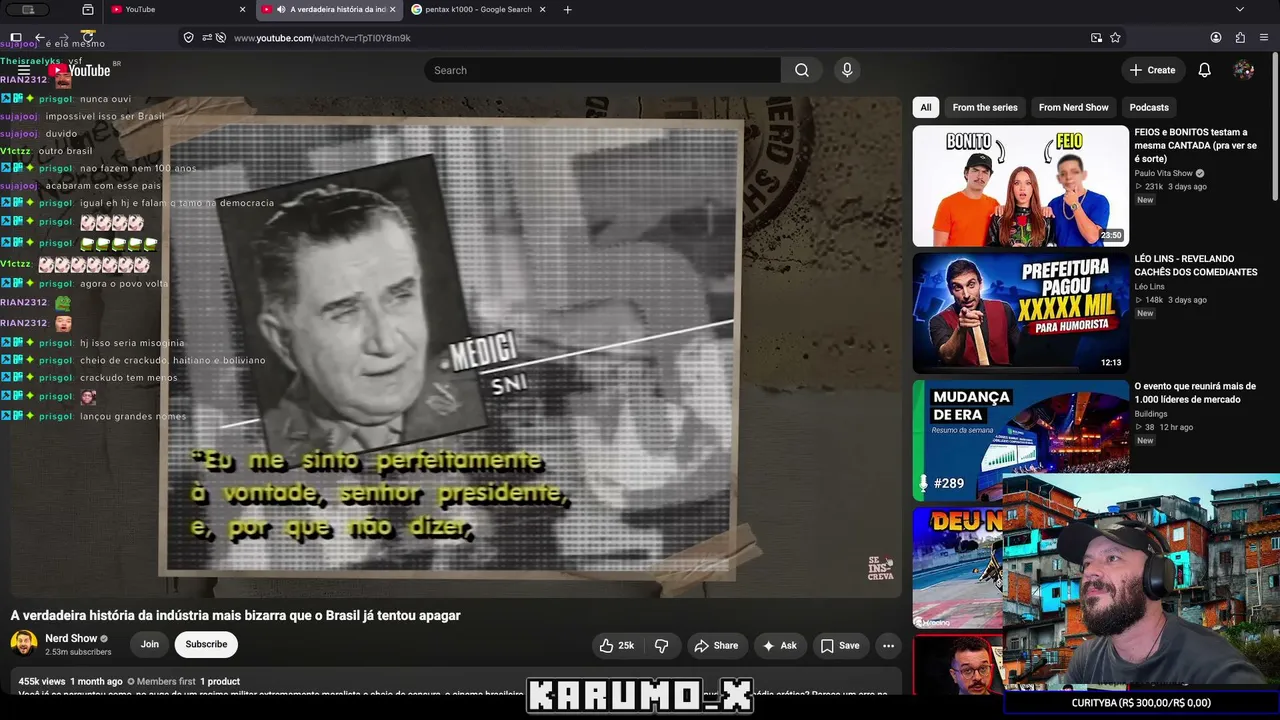Select the From Nerd Show chip
Screen dimensions: 1280x720
point(1073,107)
